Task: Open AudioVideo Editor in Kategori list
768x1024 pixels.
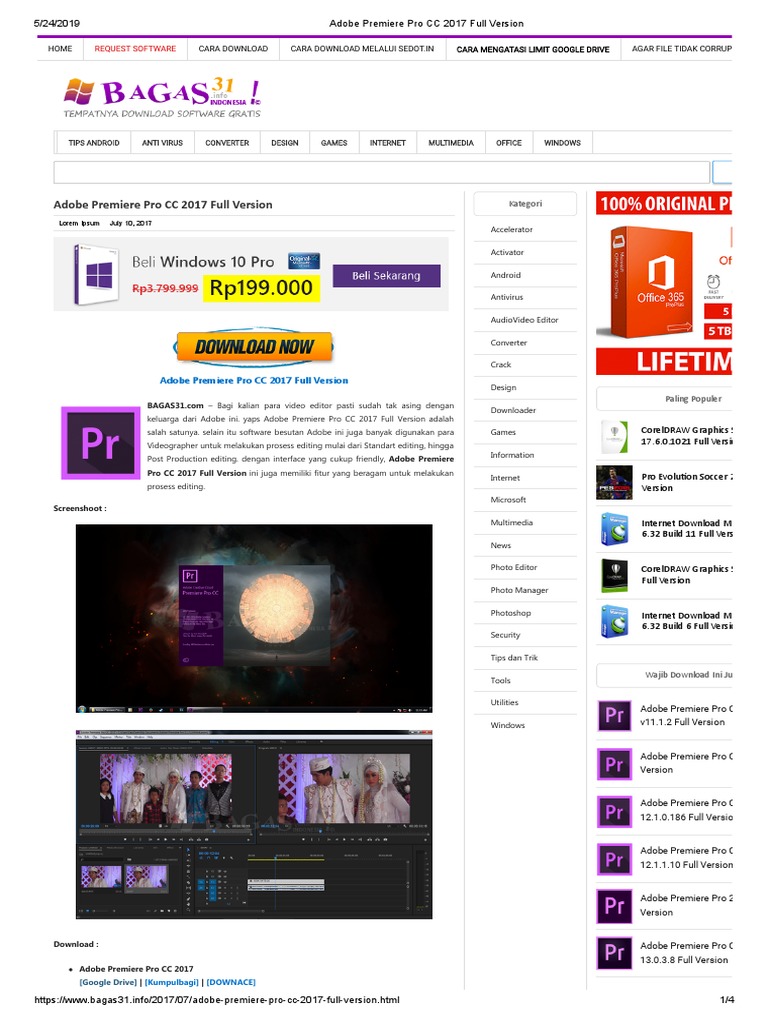Action: point(524,320)
